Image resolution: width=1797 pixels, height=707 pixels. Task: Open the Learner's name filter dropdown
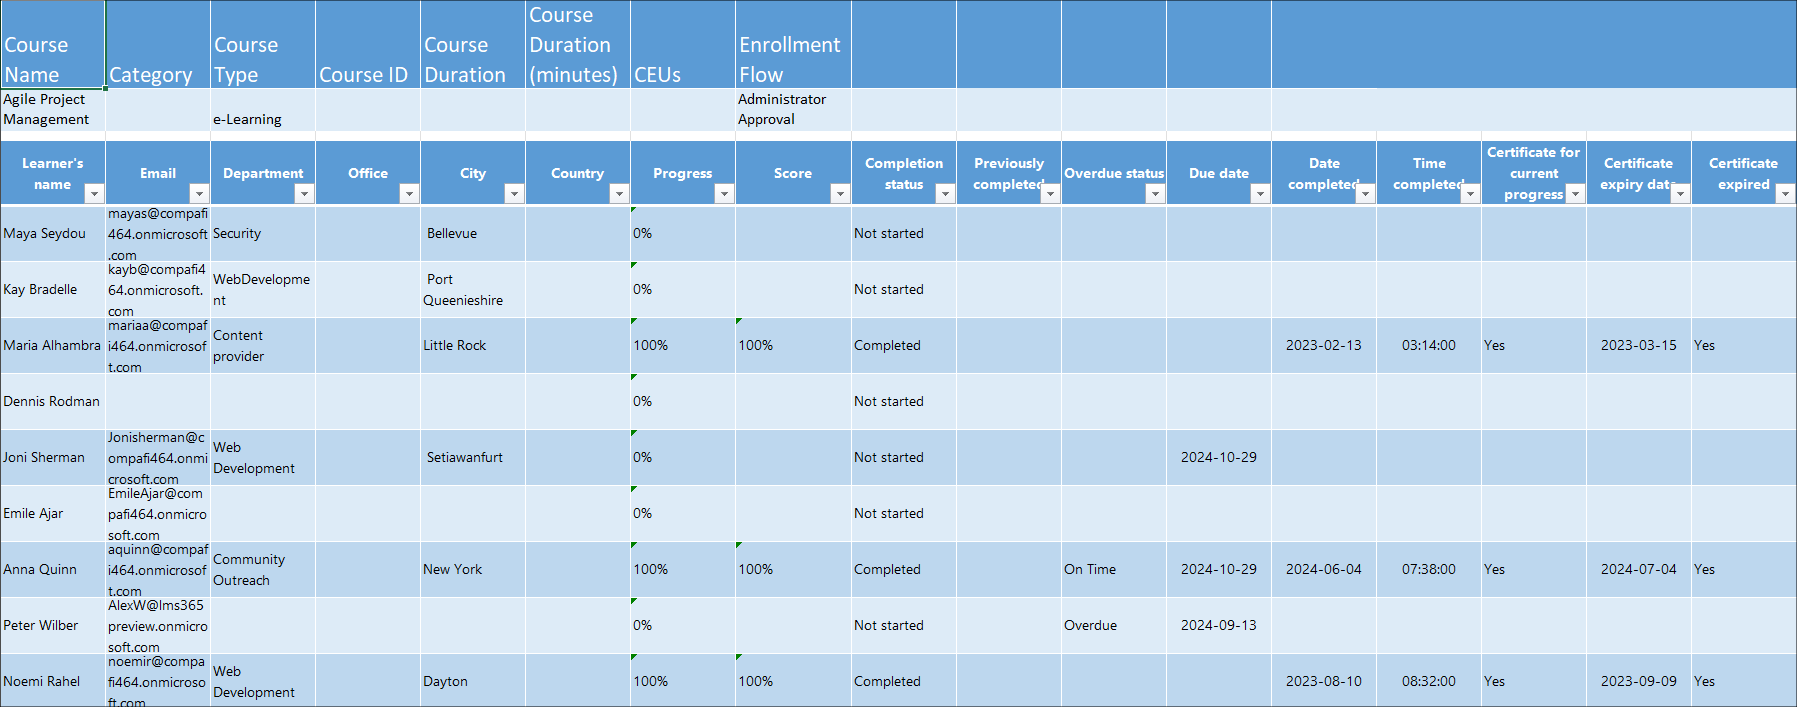tap(94, 194)
